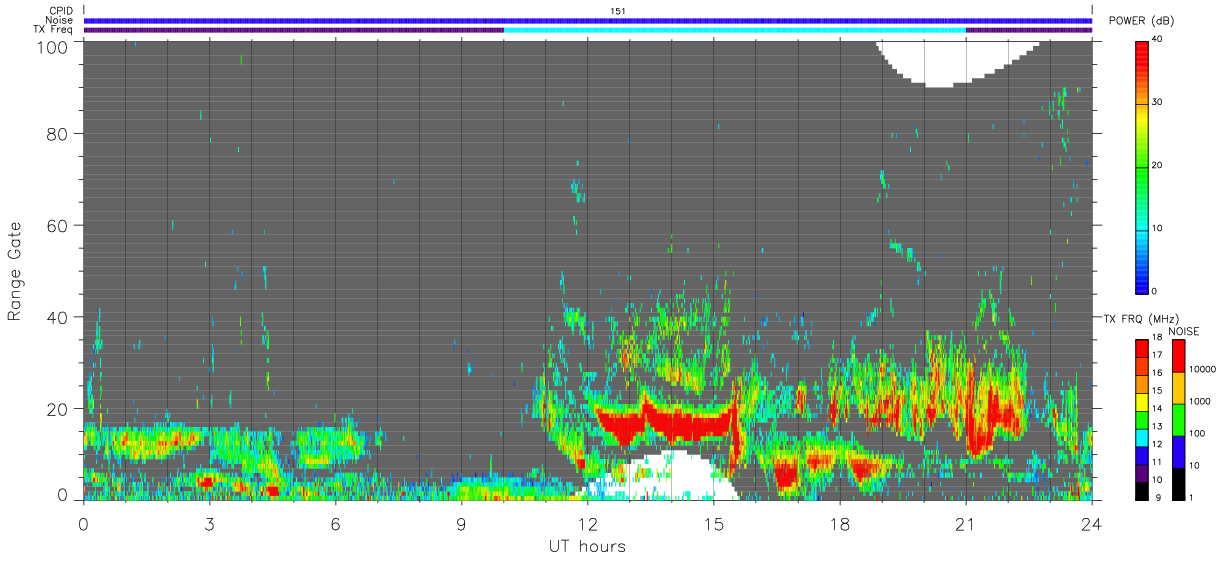Click the 20 tick on the POWER scale
Viewport: 1228px width, 567px height.
coord(1158,165)
